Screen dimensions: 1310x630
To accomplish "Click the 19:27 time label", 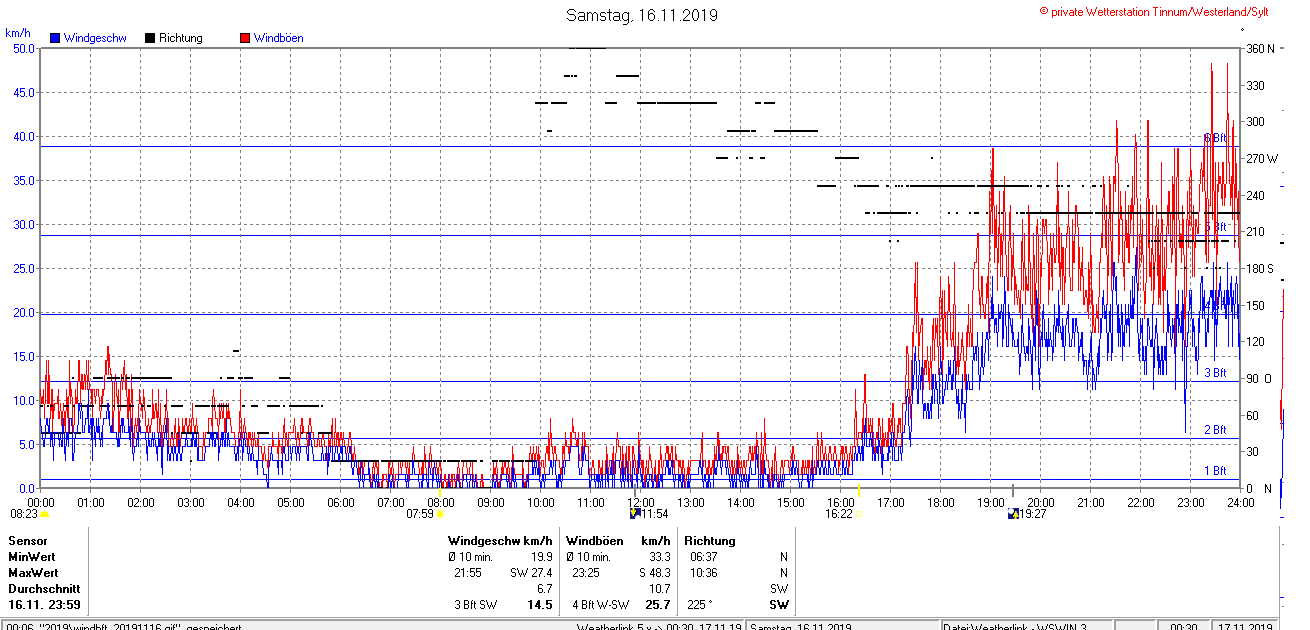I will [x=1032, y=514].
